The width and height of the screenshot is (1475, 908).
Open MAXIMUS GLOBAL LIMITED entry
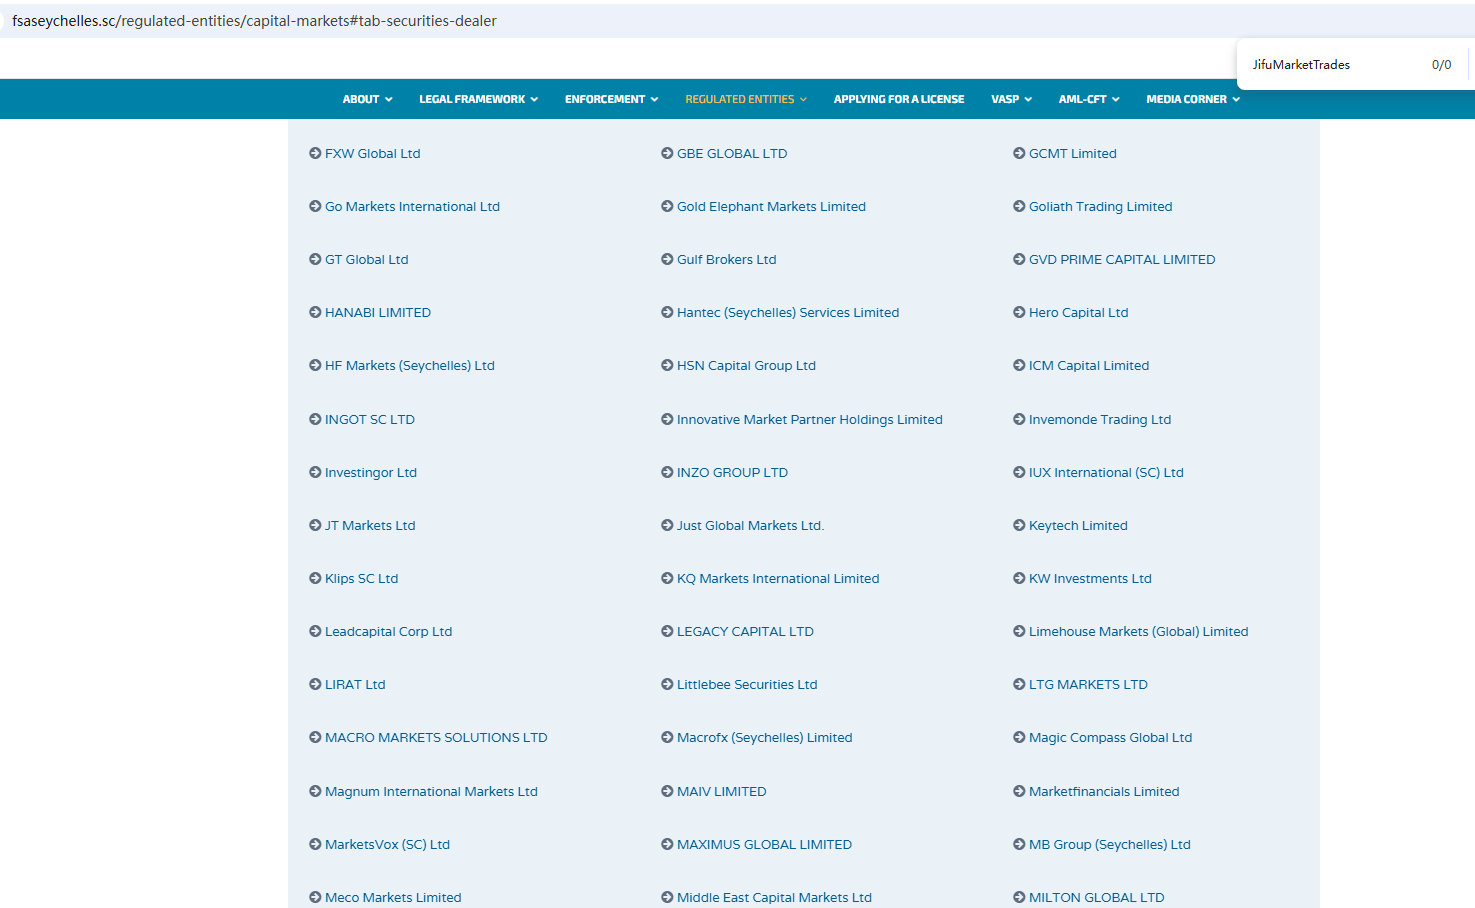pos(764,844)
